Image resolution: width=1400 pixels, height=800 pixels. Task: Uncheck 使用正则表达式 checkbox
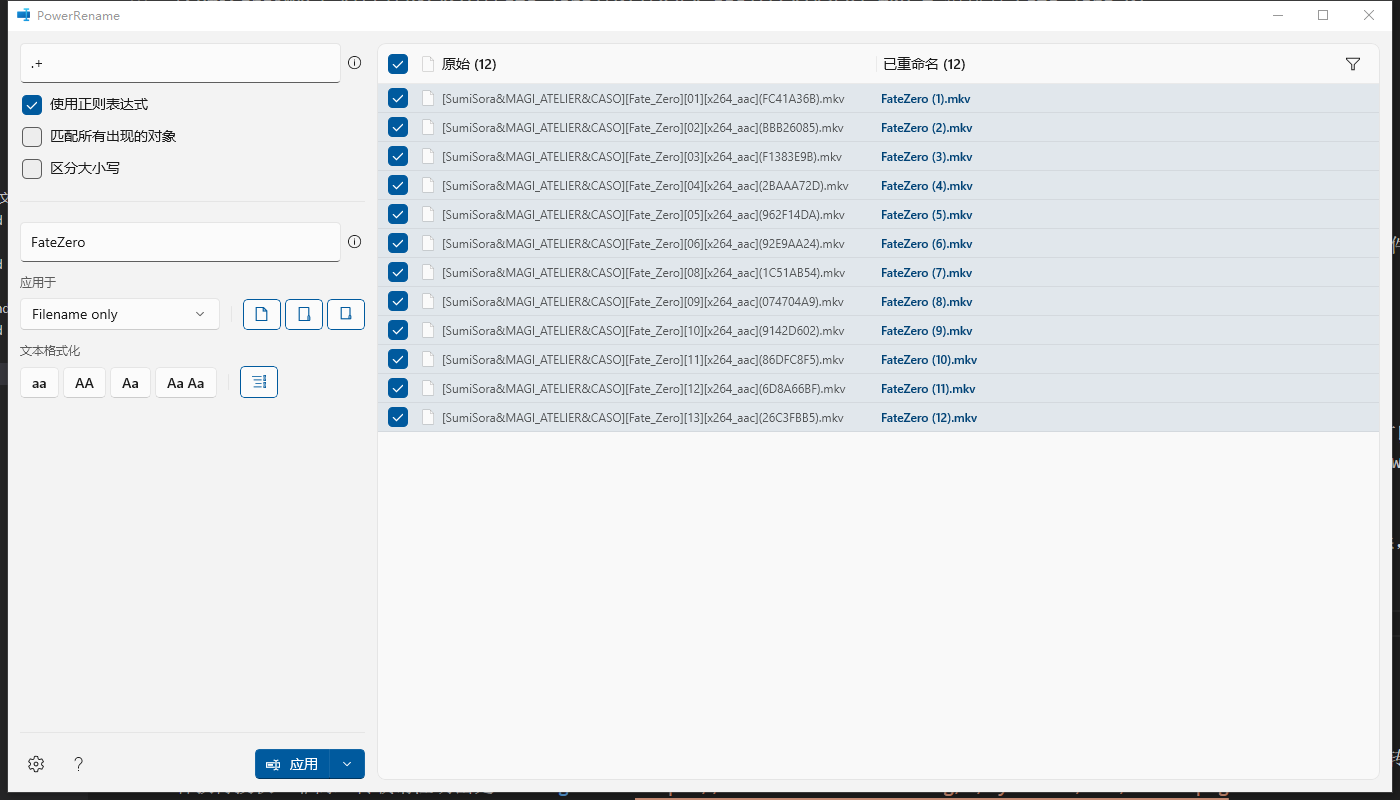coord(32,105)
